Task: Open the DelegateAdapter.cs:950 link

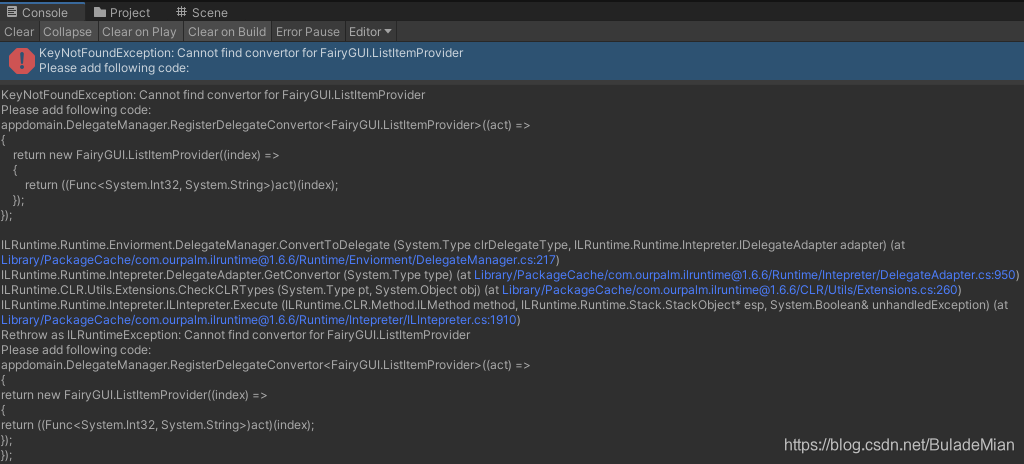Action: [x=744, y=275]
